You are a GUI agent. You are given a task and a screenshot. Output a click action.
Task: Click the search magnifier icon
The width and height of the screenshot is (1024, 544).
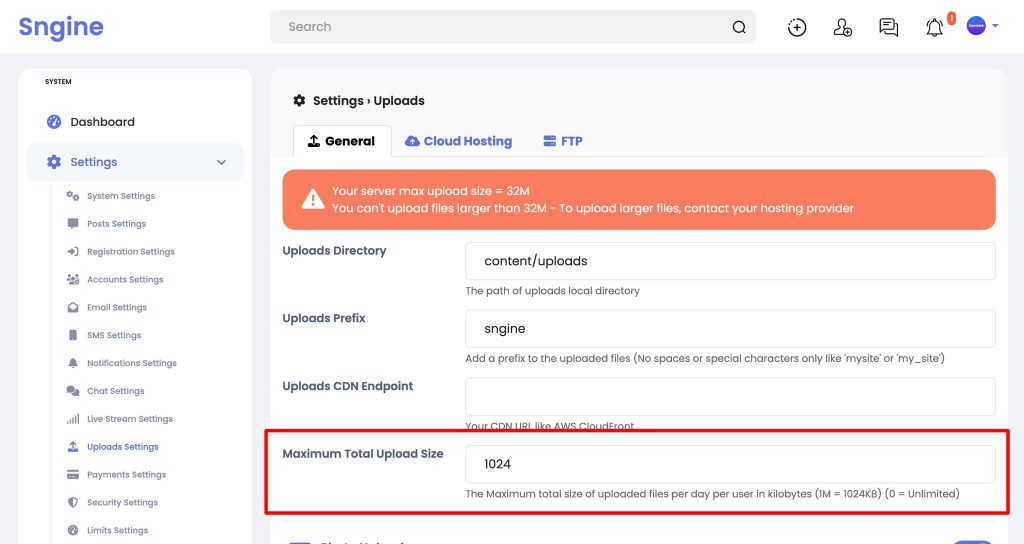pyautogui.click(x=739, y=27)
